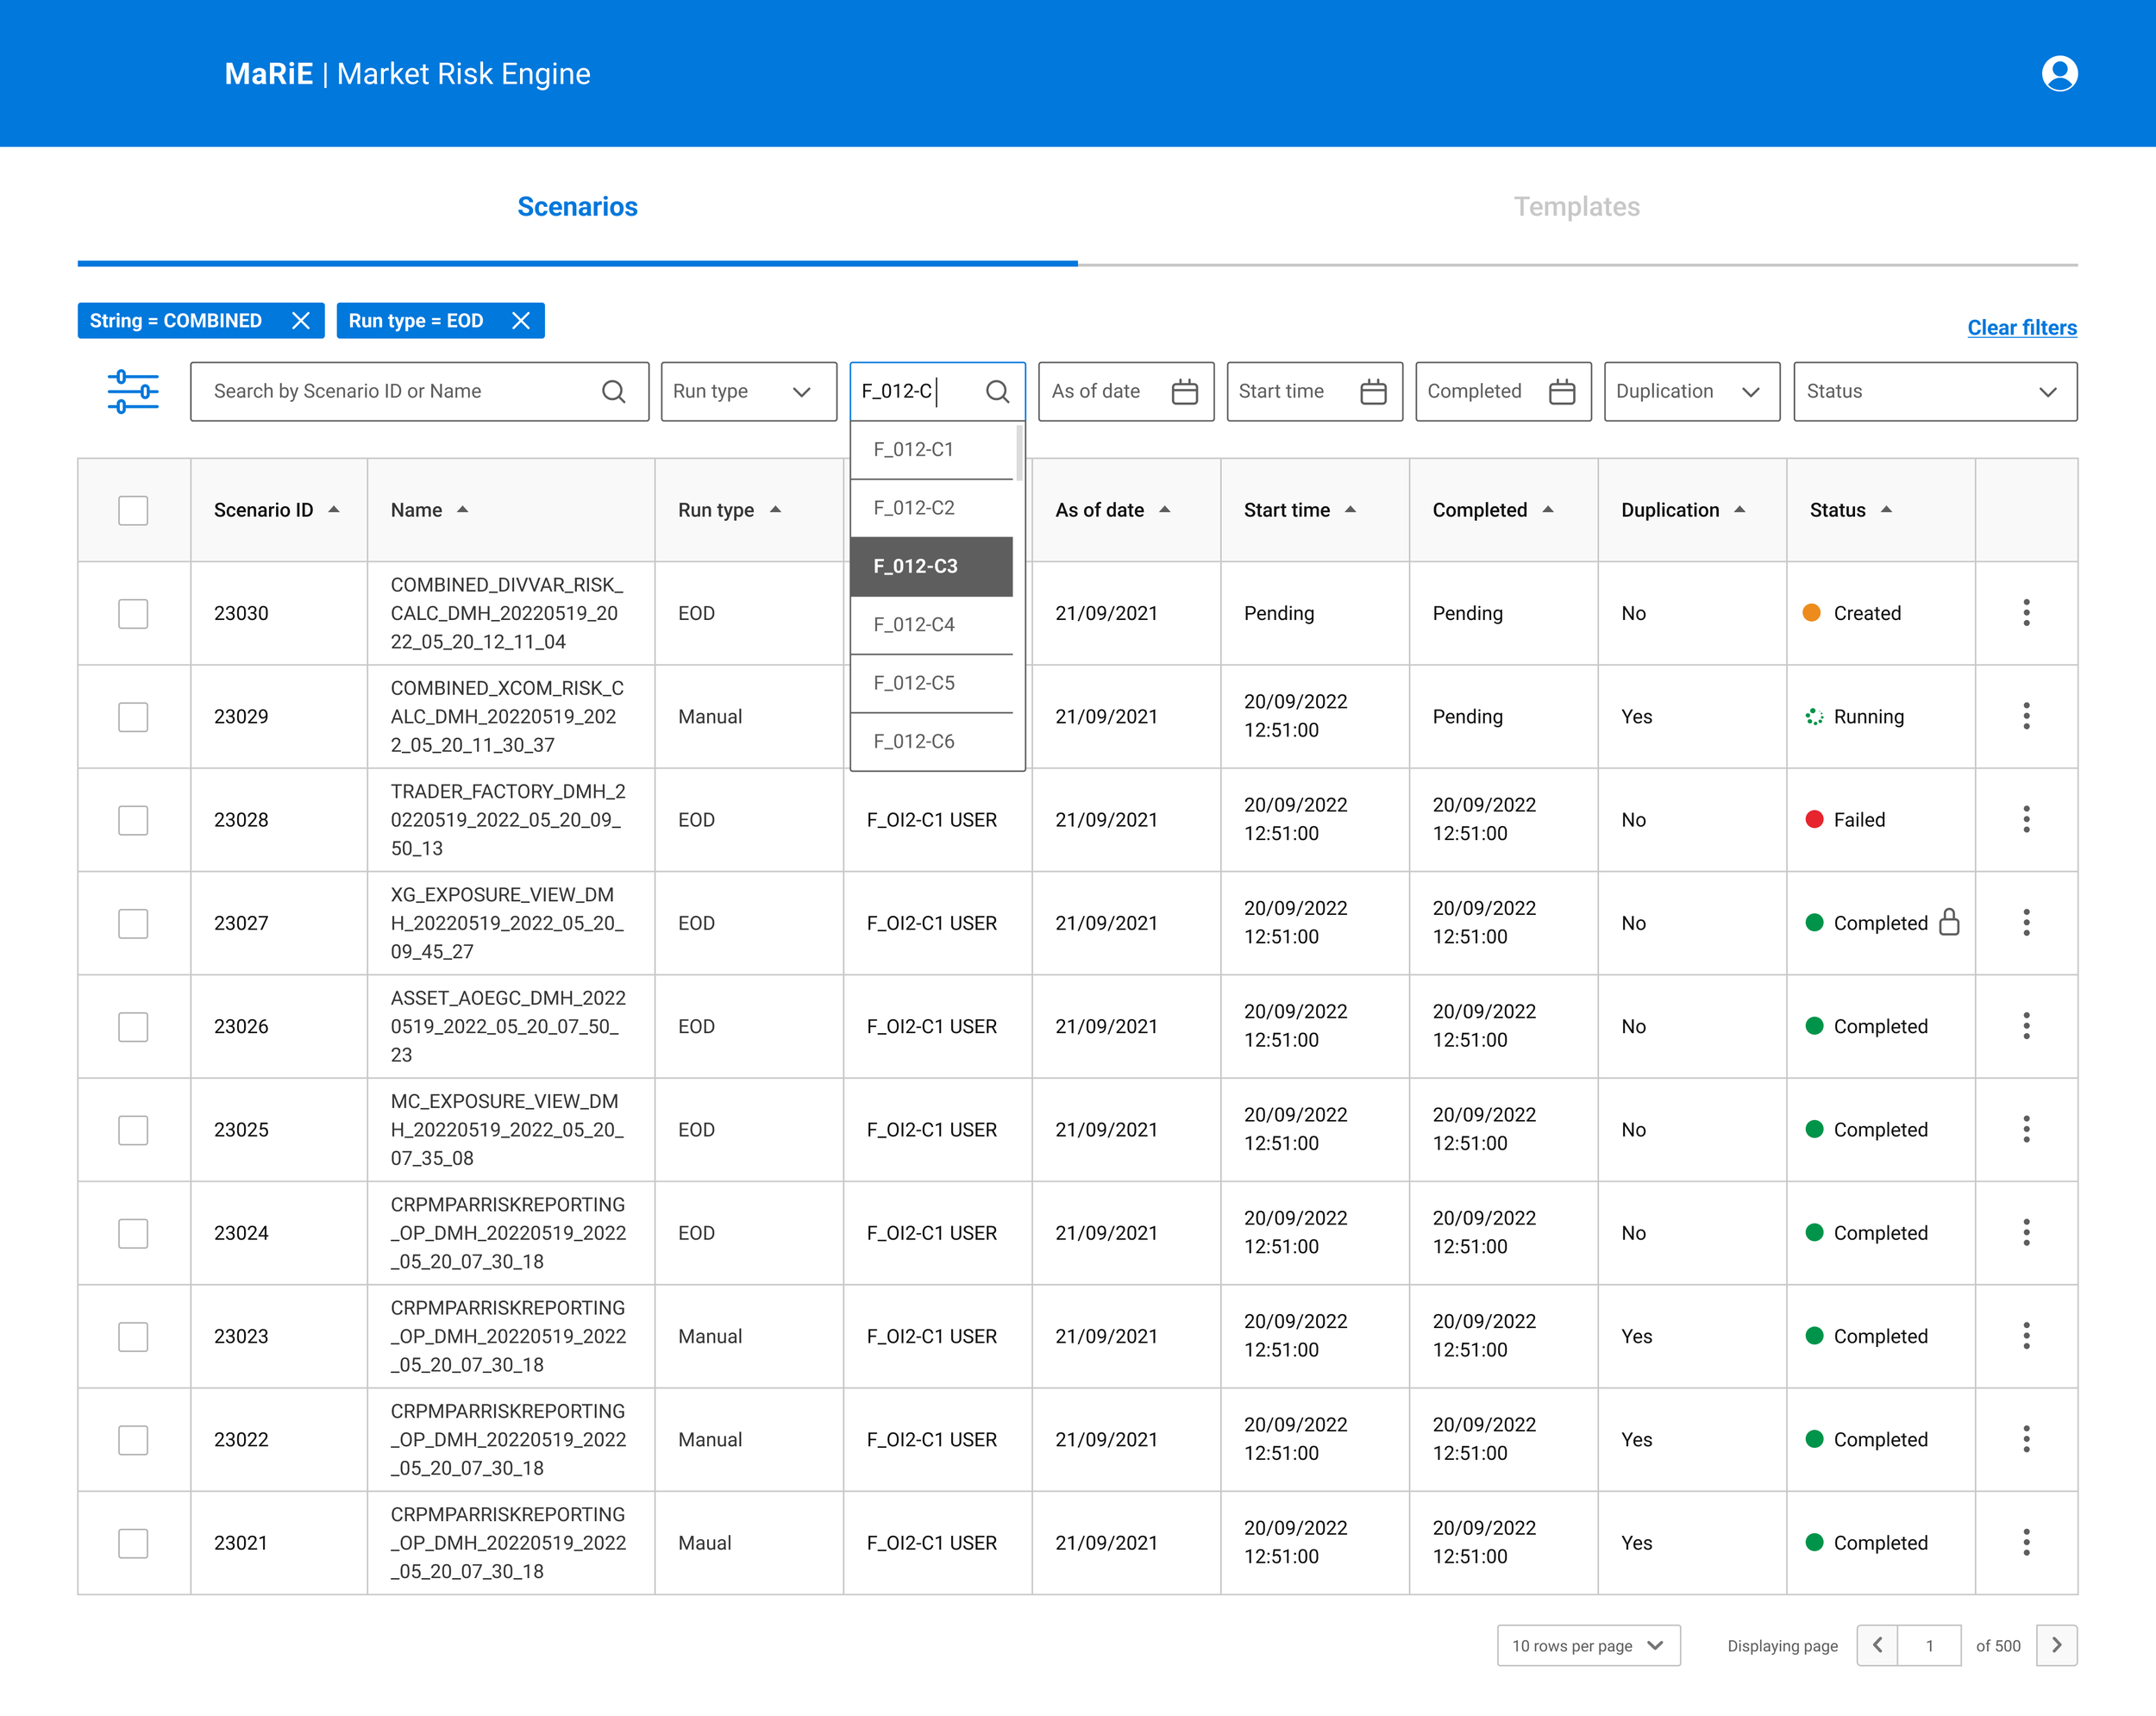Image resolution: width=2156 pixels, height=1716 pixels.
Task: Open the three-dot menu for scenario 23030
Action: point(2026,613)
